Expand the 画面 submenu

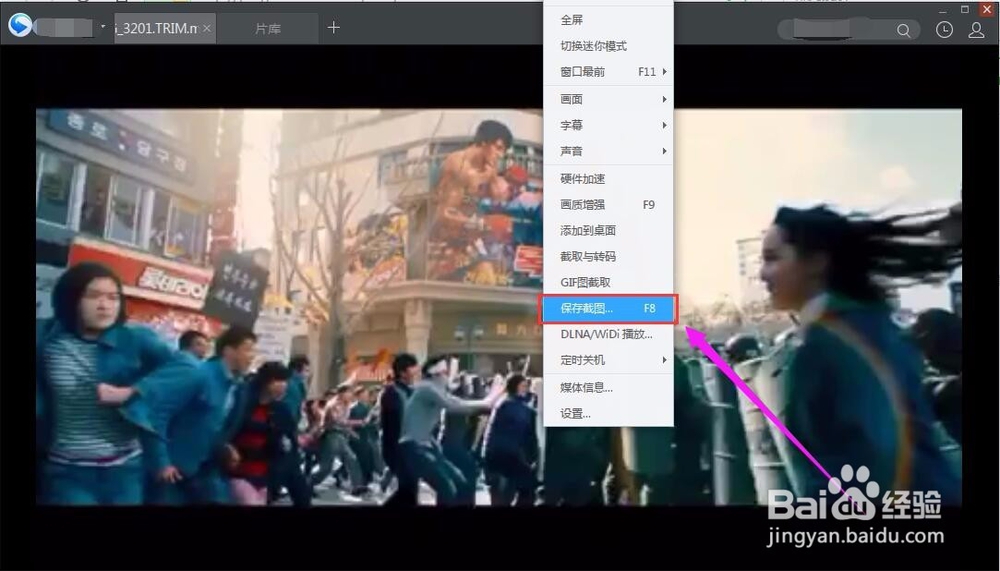608,99
